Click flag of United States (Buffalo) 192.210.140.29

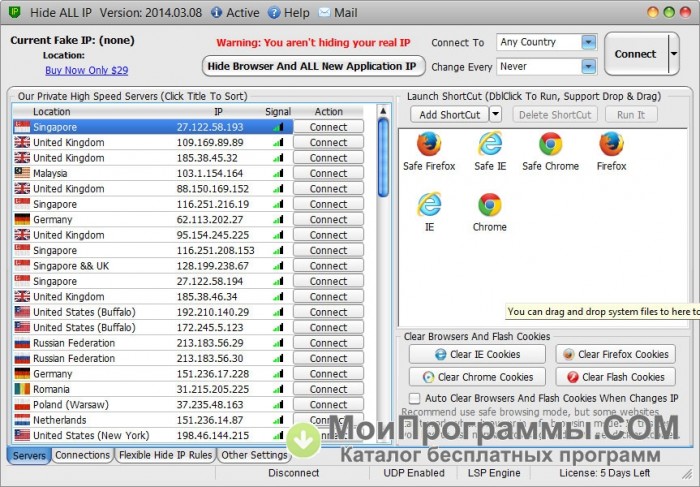pyautogui.click(x=22, y=312)
